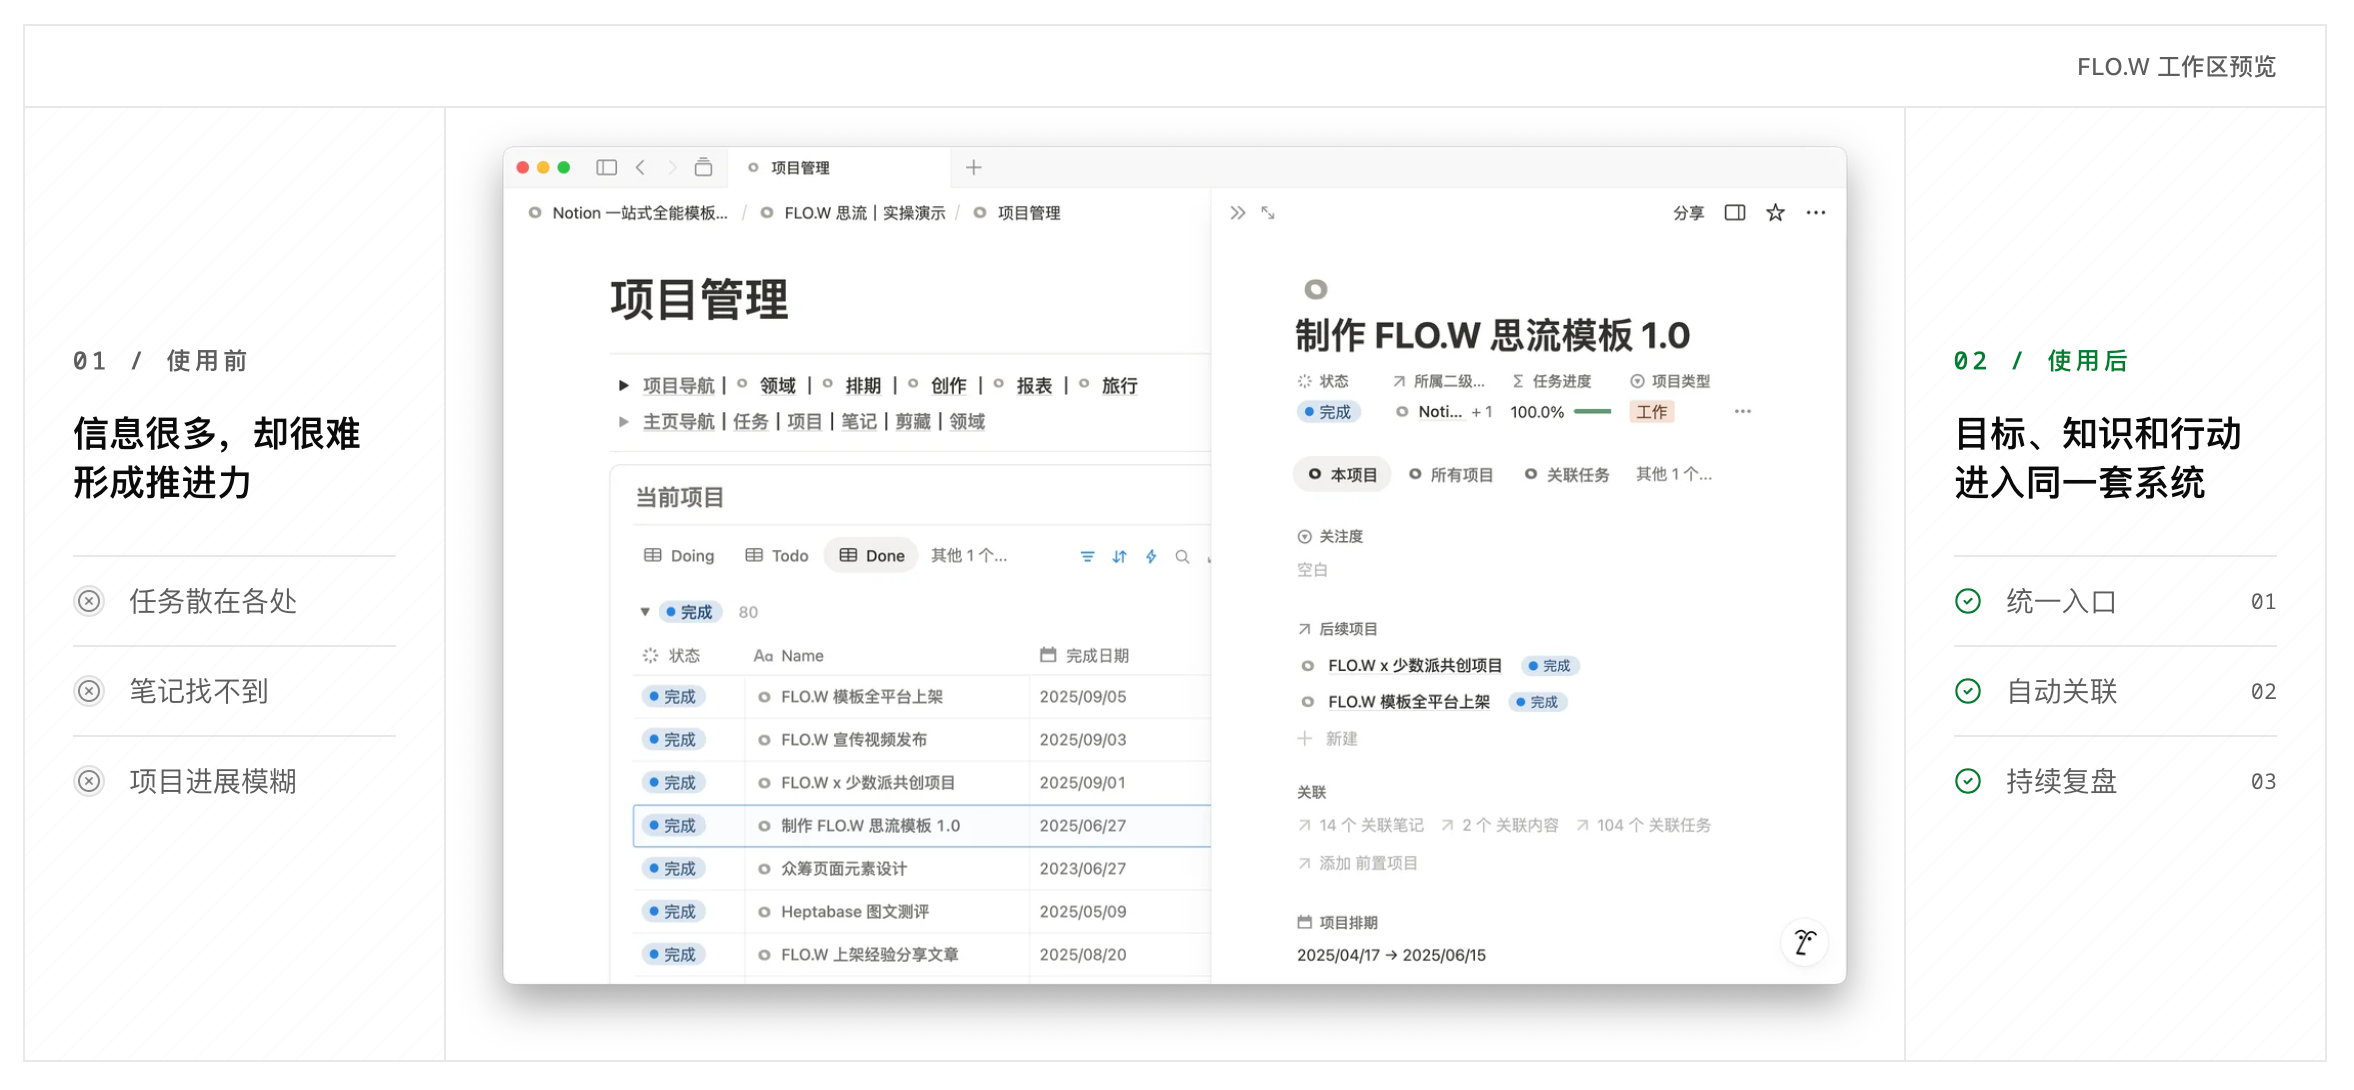The width and height of the screenshot is (2354, 1090).
Task: Click the floating AI assistant button
Action: [x=1804, y=942]
